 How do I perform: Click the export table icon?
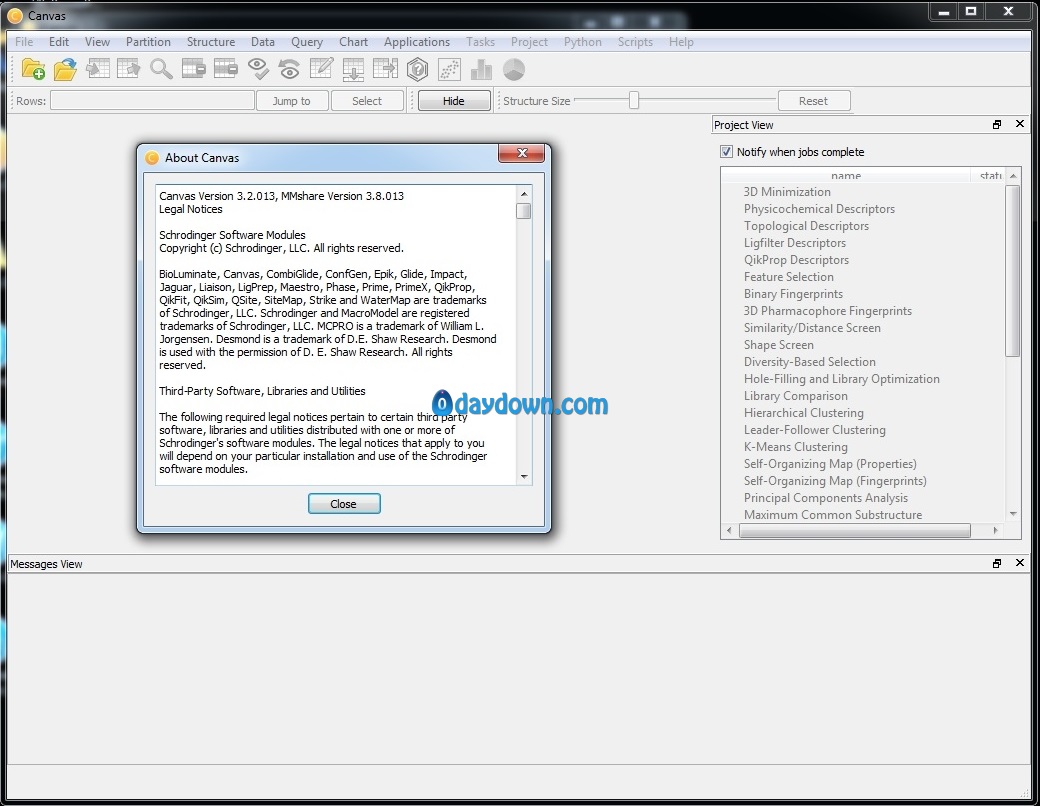[129, 68]
